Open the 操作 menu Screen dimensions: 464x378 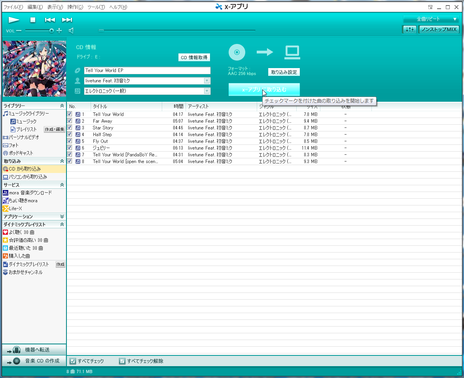tap(75, 7)
